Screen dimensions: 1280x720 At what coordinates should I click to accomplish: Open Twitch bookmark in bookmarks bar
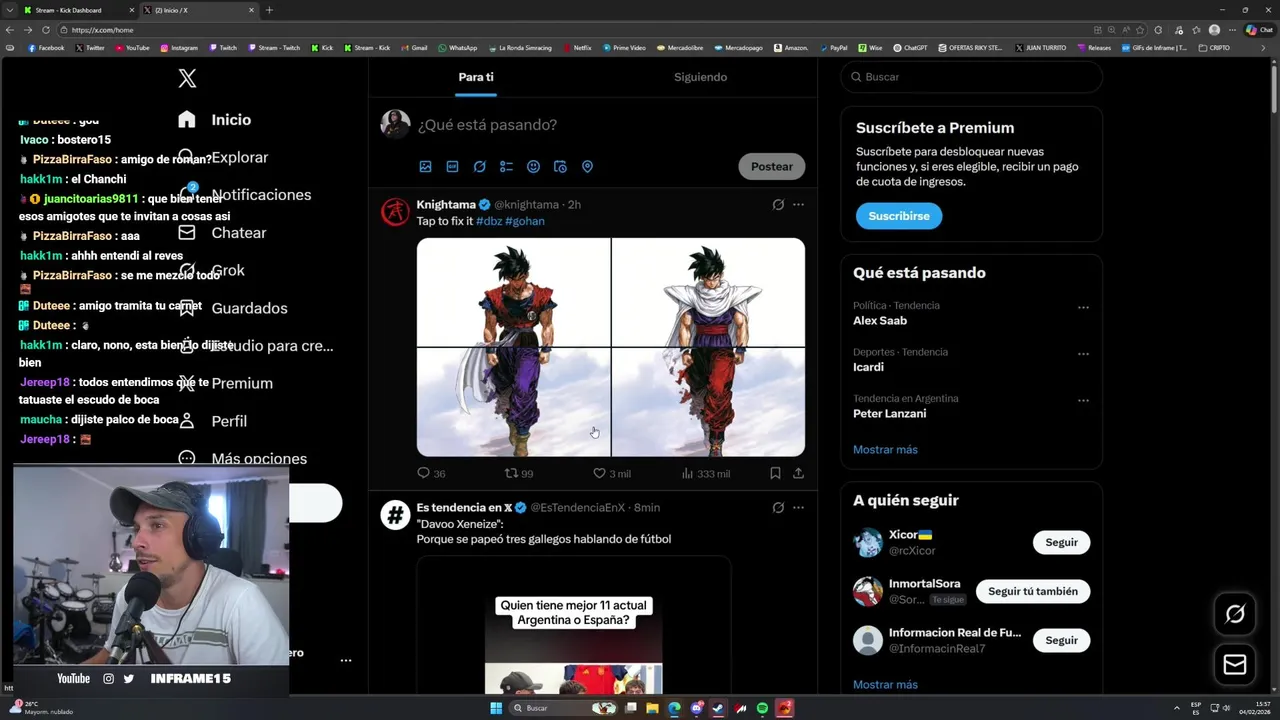tap(223, 48)
